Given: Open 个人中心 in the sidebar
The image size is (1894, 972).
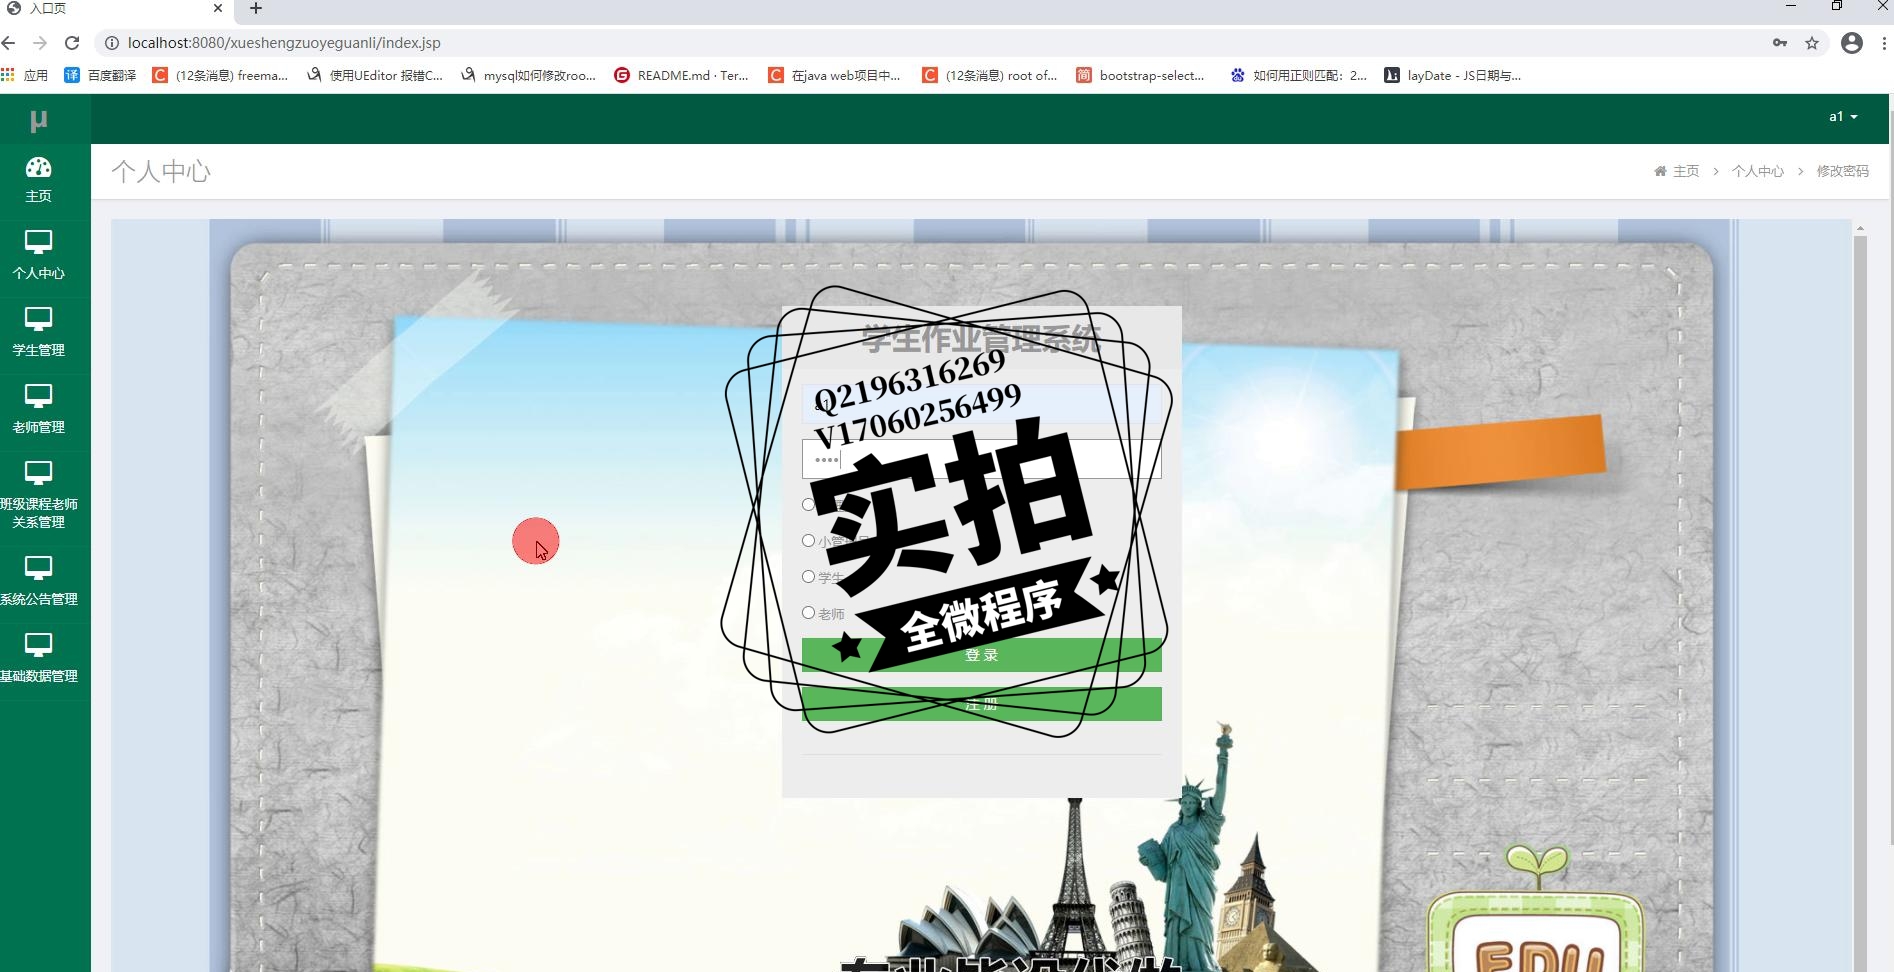Looking at the screenshot, I should point(39,256).
